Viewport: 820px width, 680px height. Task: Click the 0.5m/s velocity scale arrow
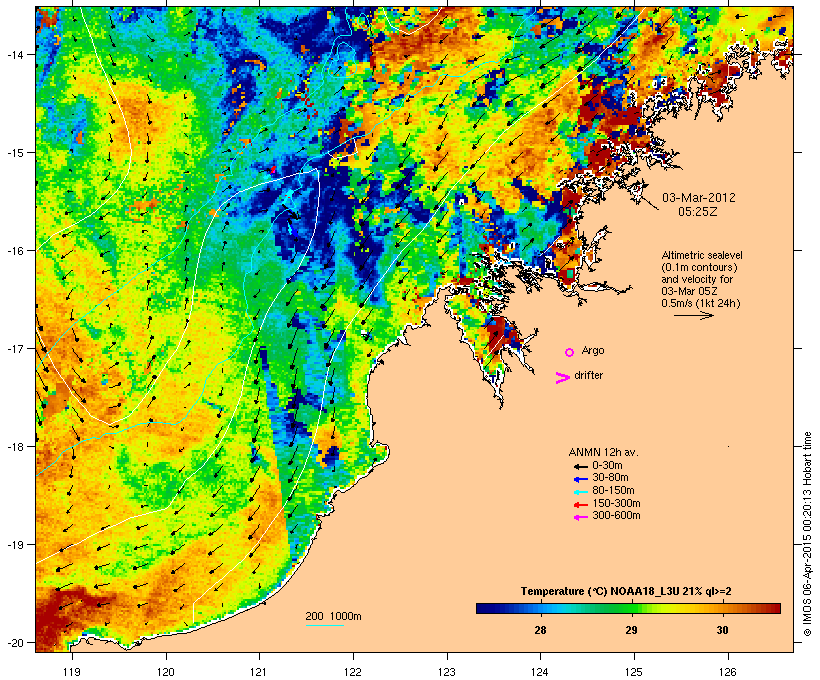point(693,315)
